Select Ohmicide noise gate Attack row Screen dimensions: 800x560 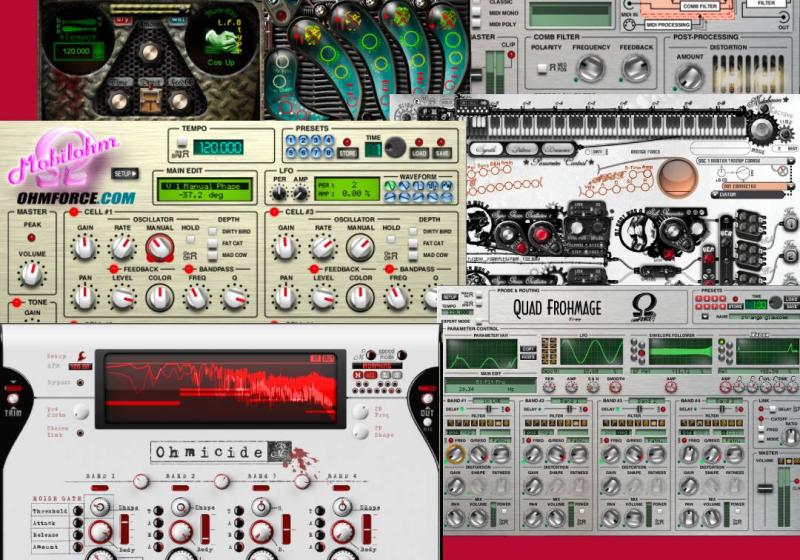point(57,523)
